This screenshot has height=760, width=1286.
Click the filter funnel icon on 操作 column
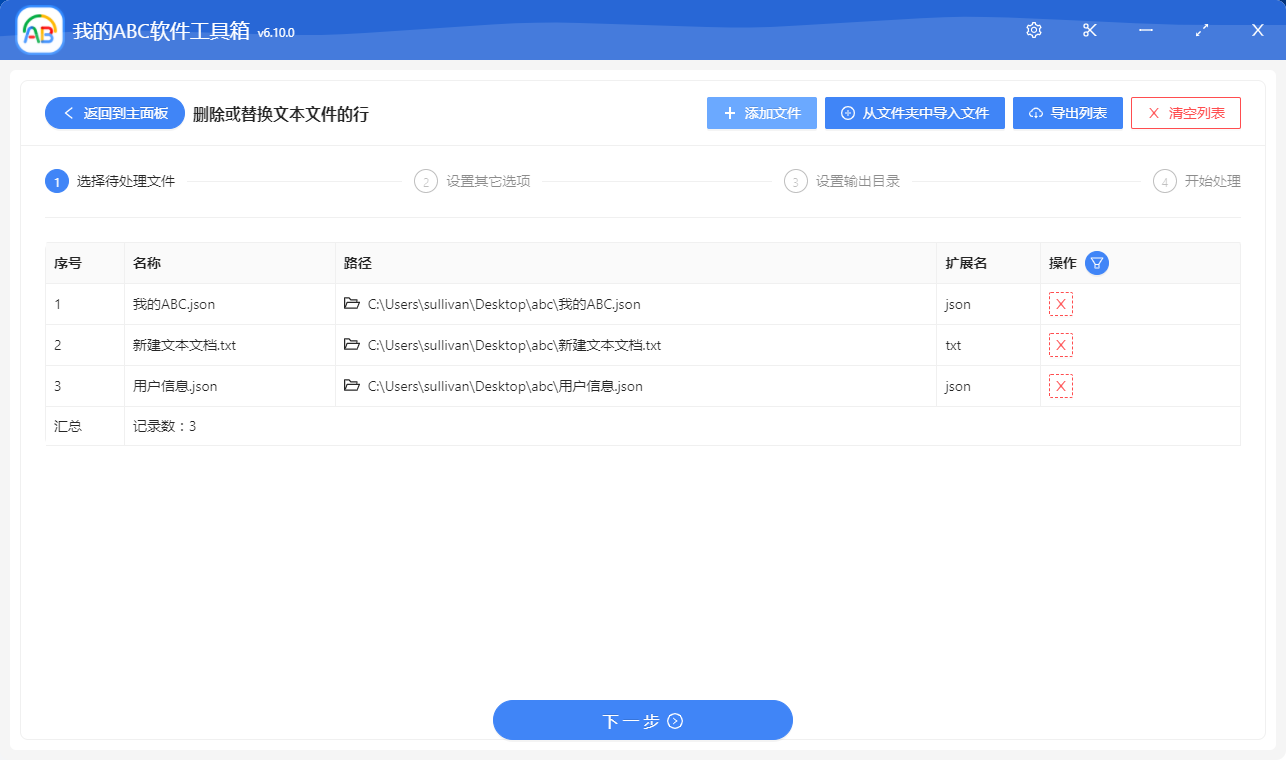(1097, 262)
